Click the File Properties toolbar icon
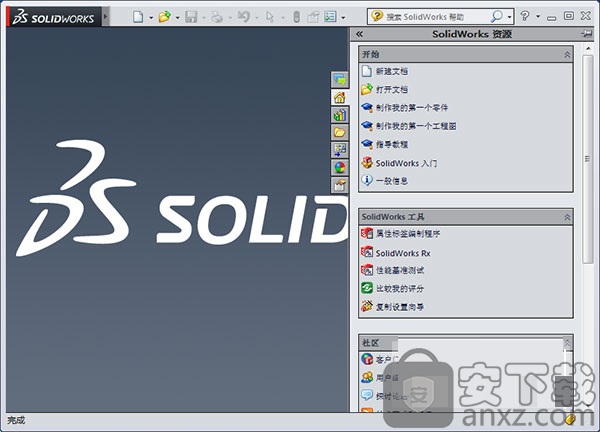 (313, 17)
